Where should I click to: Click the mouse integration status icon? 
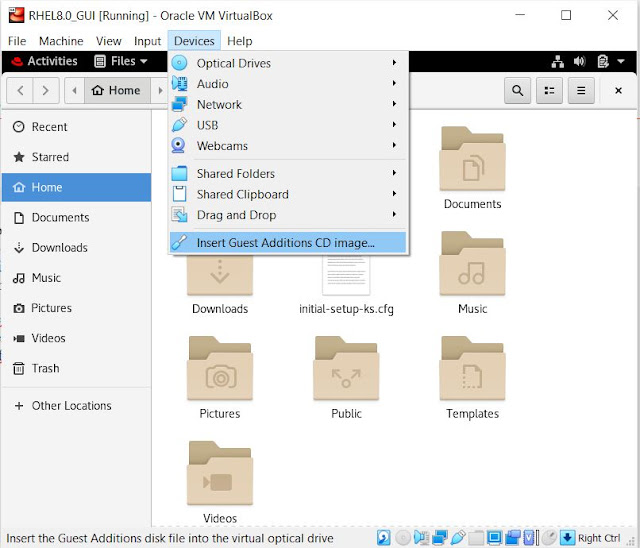click(x=549, y=537)
